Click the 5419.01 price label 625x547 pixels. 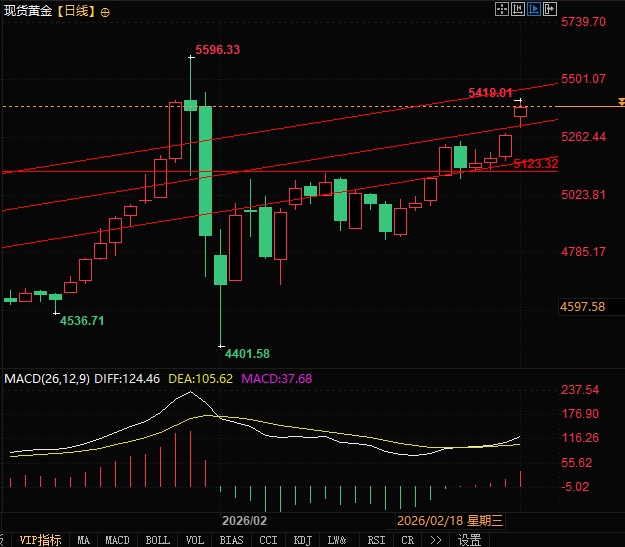point(490,92)
